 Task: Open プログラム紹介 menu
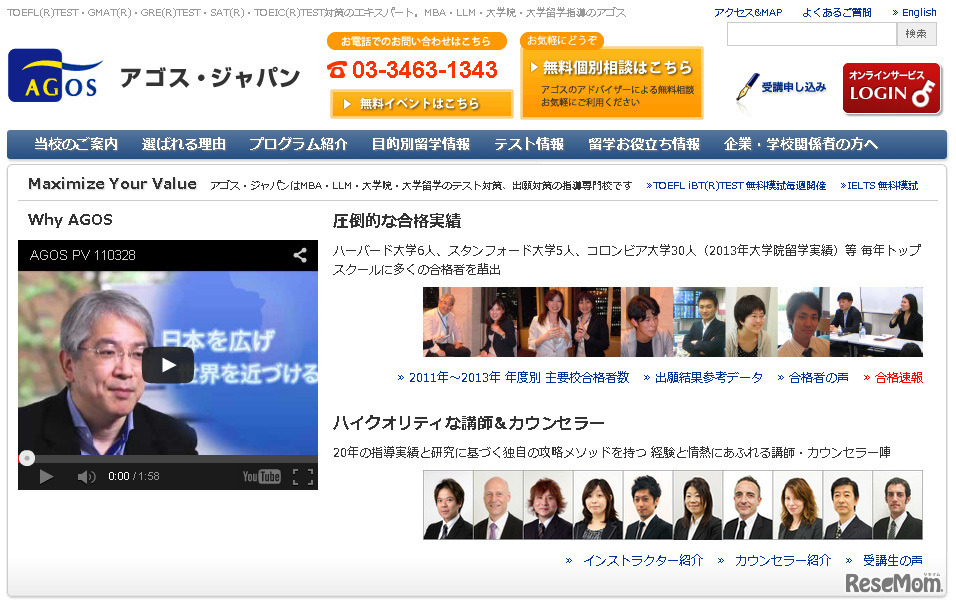click(298, 144)
